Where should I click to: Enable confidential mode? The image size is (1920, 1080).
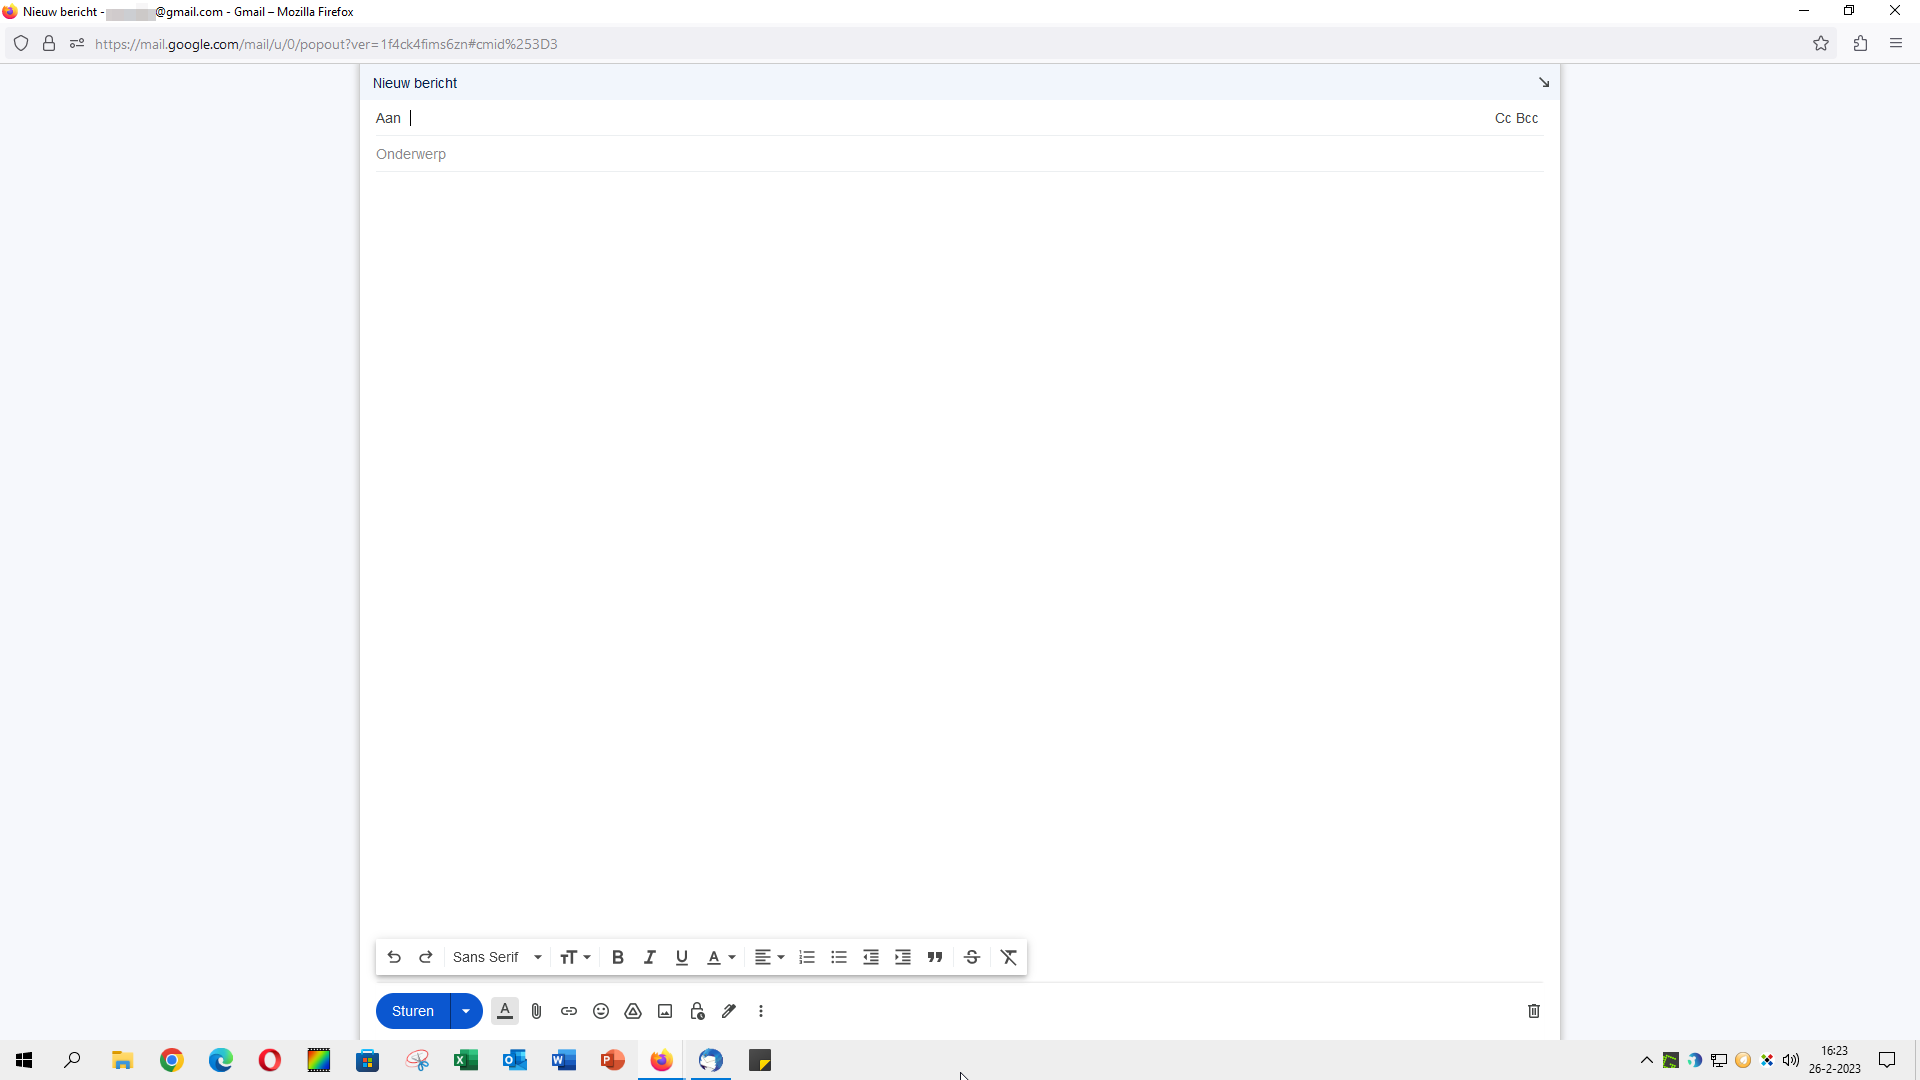[x=696, y=1011]
